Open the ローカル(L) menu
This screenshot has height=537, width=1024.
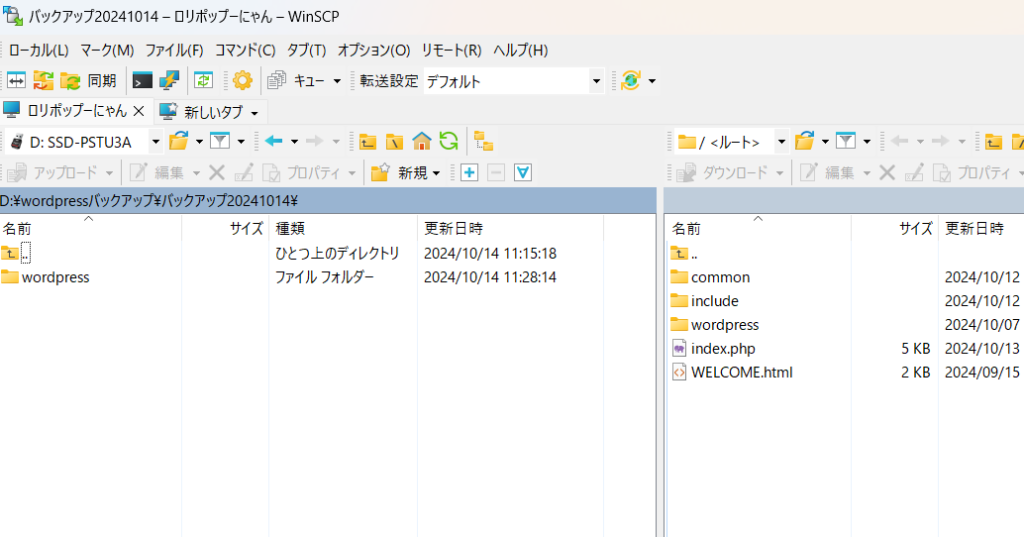coord(39,50)
